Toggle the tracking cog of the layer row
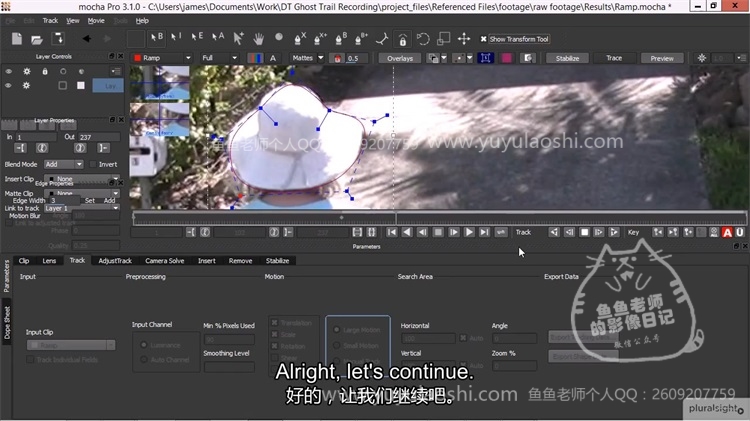The height and width of the screenshot is (421, 750). click(x=26, y=85)
